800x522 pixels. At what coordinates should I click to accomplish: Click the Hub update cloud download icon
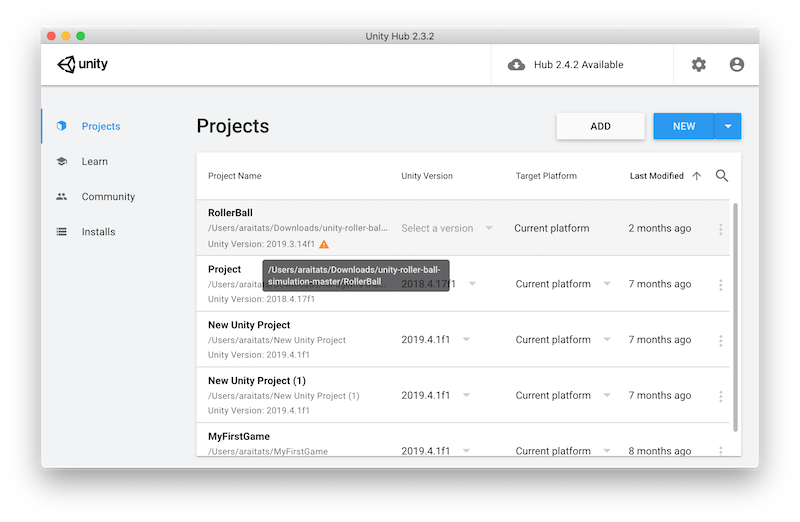click(516, 65)
